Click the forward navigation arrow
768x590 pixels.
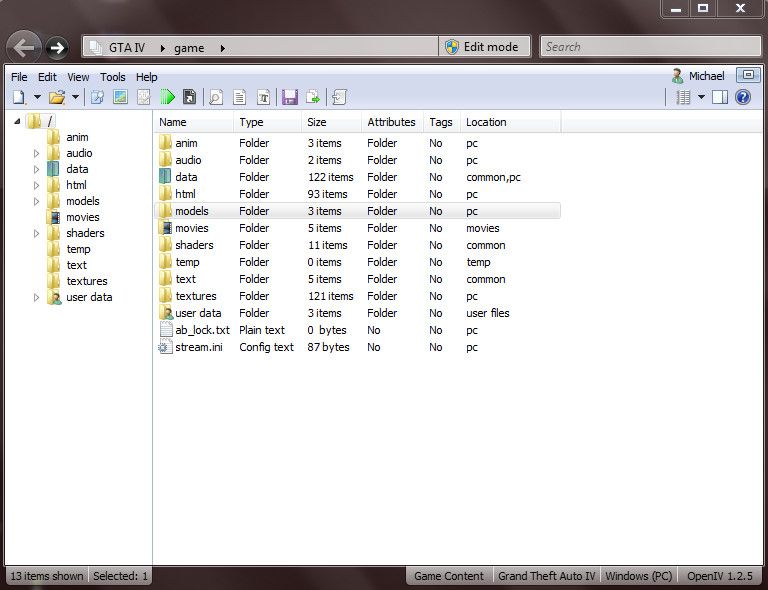click(57, 47)
